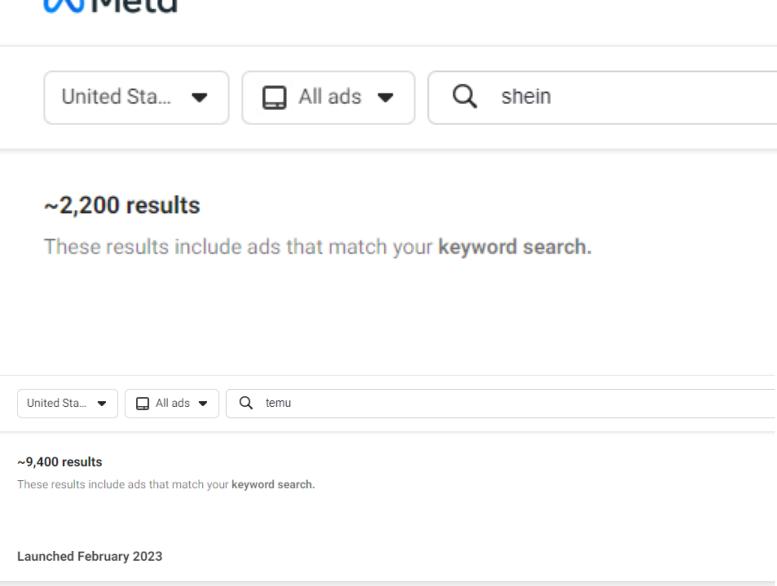Click the caret beside smaller 'United Sta...'
This screenshot has width=777, height=586.
pos(102,404)
